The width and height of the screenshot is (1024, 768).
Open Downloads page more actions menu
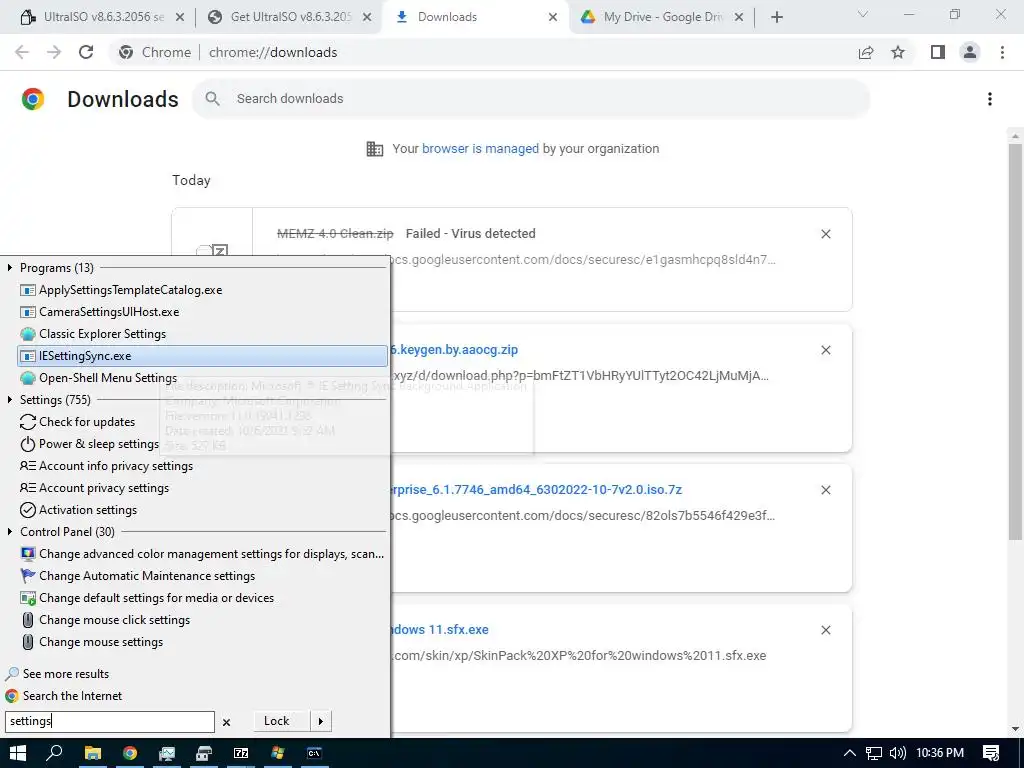(990, 99)
